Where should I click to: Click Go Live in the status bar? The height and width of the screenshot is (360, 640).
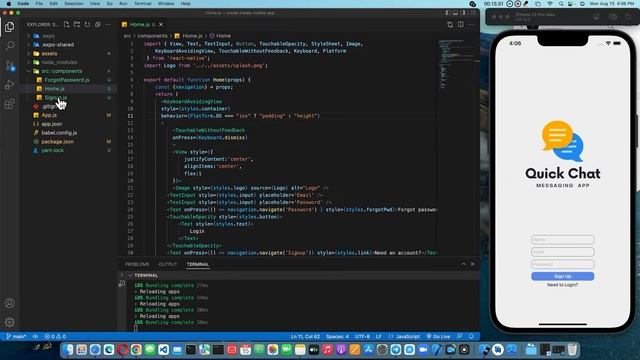[438, 337]
